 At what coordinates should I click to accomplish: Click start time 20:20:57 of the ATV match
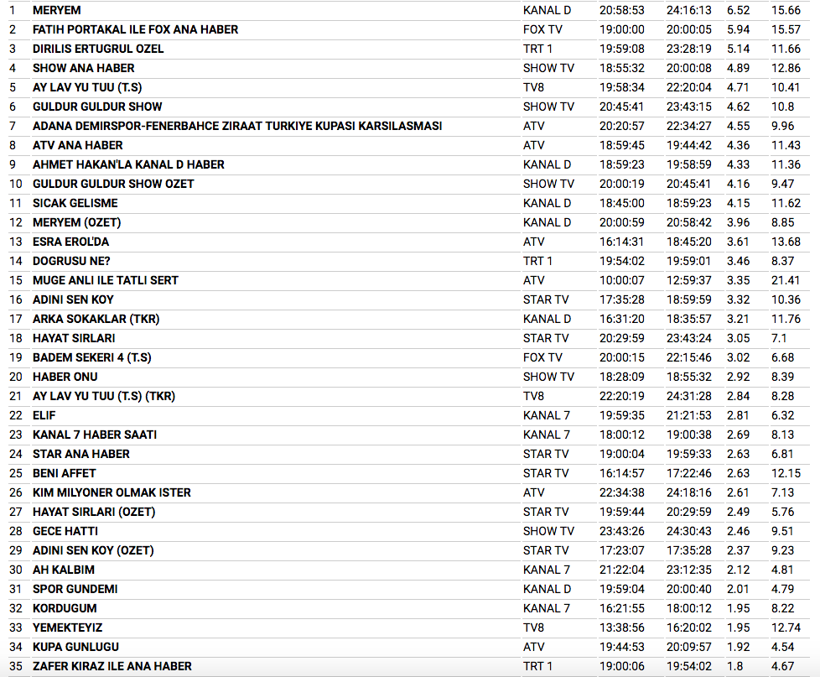(622, 126)
